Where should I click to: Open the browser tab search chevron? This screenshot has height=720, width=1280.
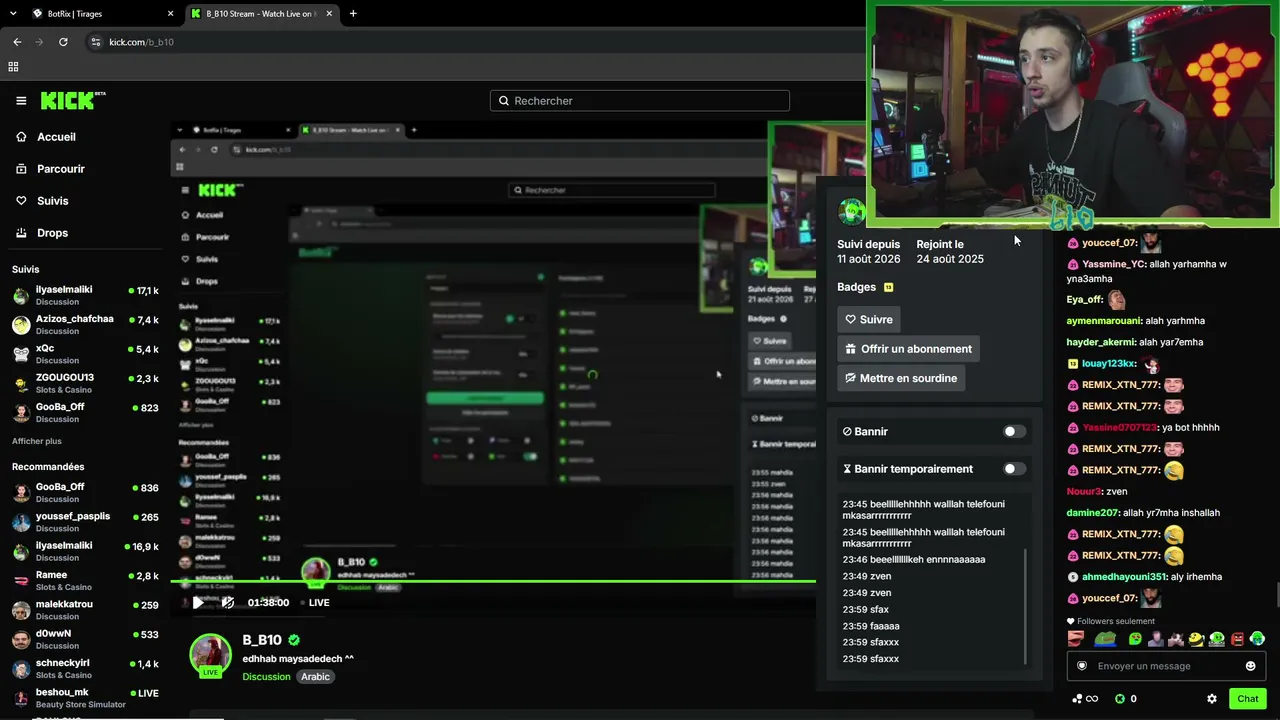pyautogui.click(x=13, y=14)
